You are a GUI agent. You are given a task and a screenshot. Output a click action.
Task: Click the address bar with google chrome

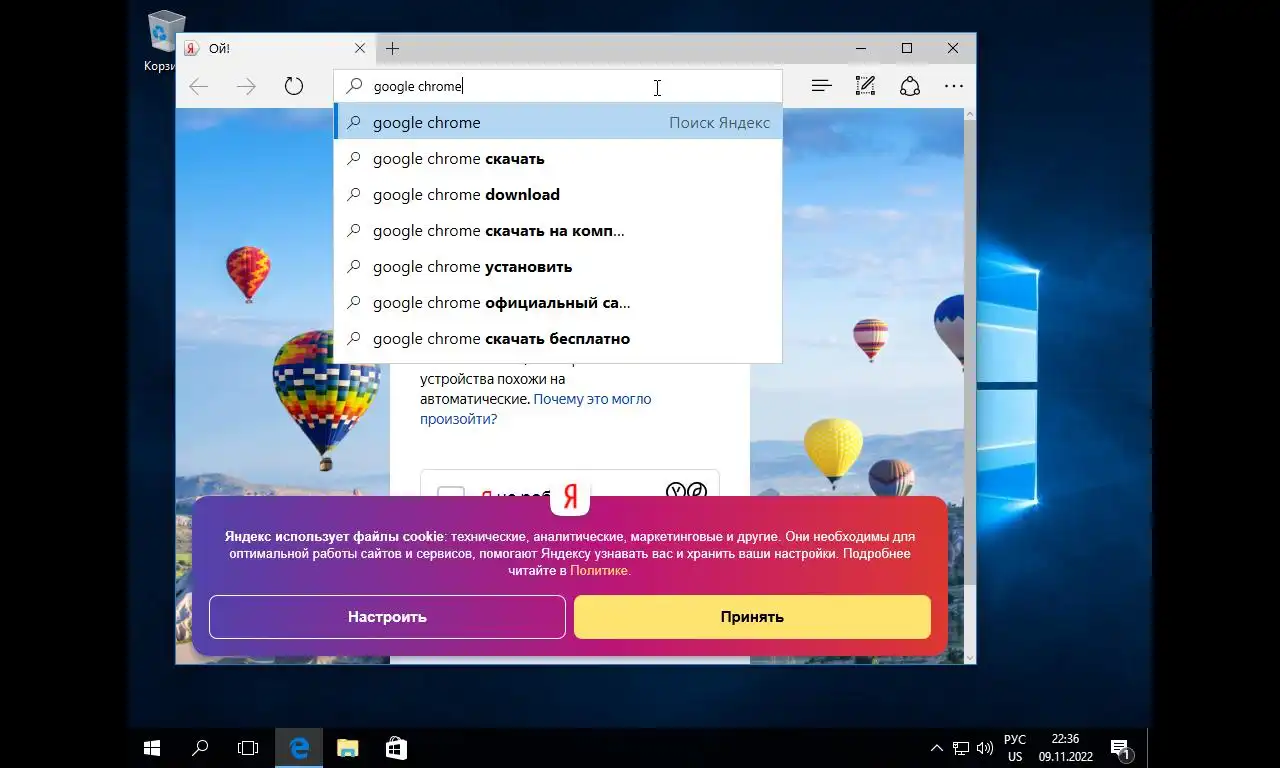click(x=558, y=86)
